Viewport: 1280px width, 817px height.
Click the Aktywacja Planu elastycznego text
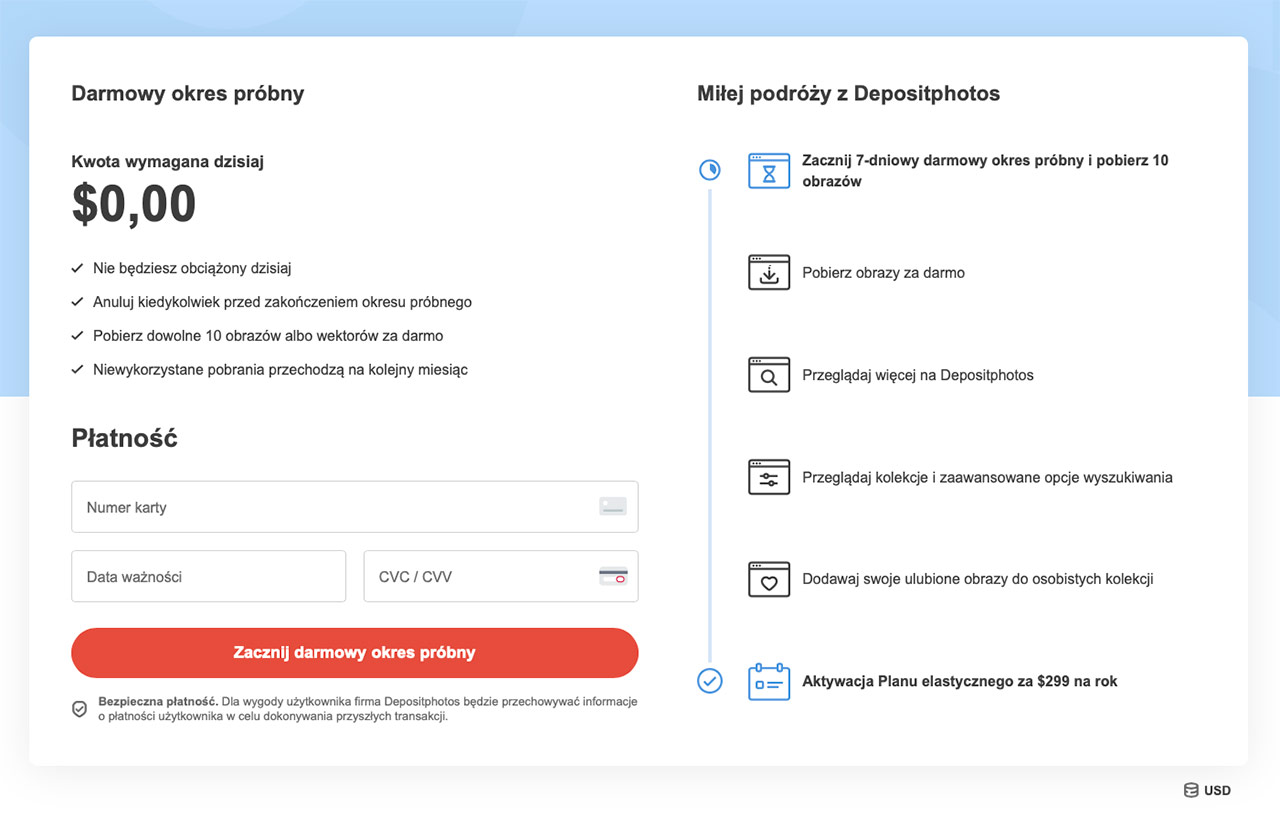point(959,682)
